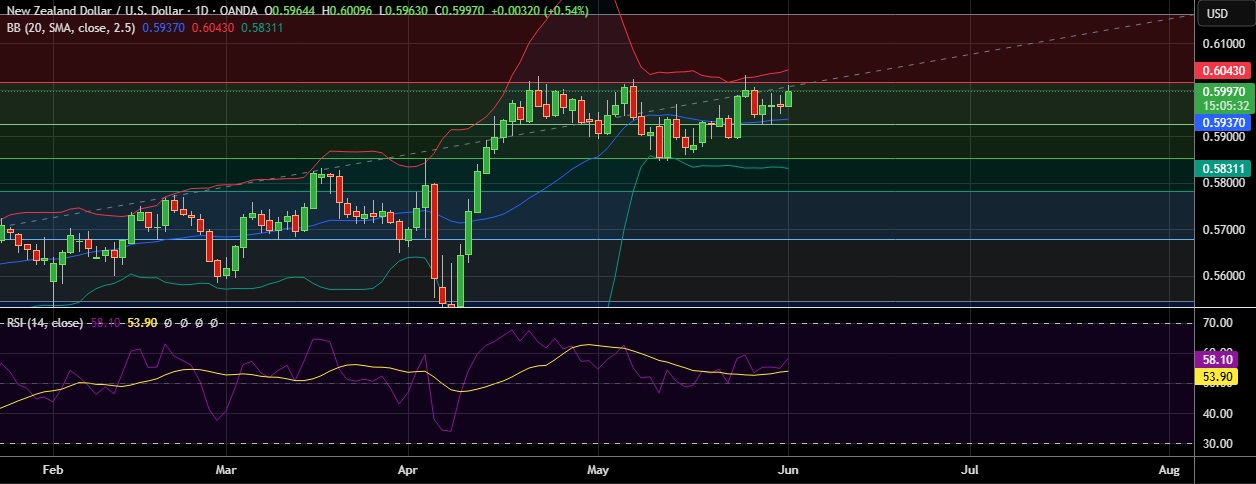Click the 0.61000 price scale tick
Viewport: 1256px width, 484px height.
[1223, 44]
